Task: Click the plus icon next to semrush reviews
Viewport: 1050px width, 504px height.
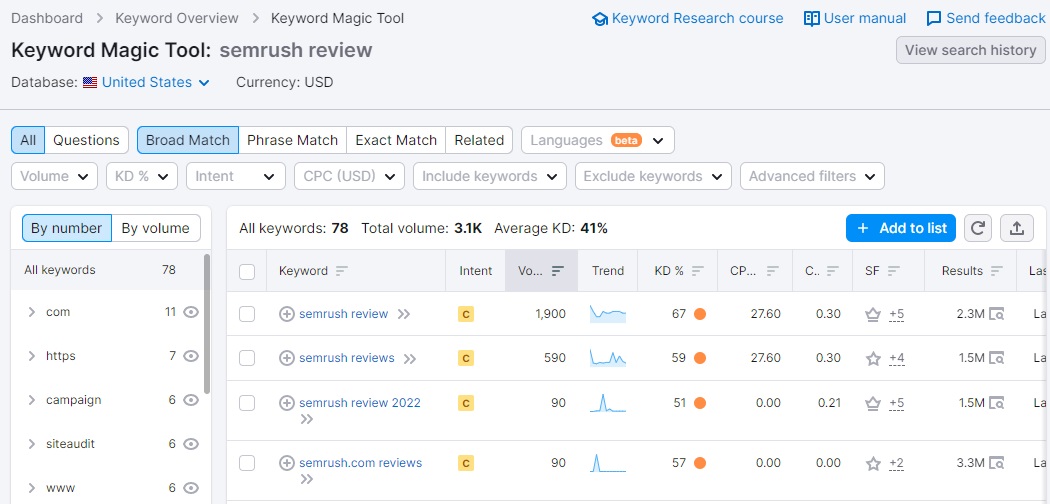Action: pos(287,358)
